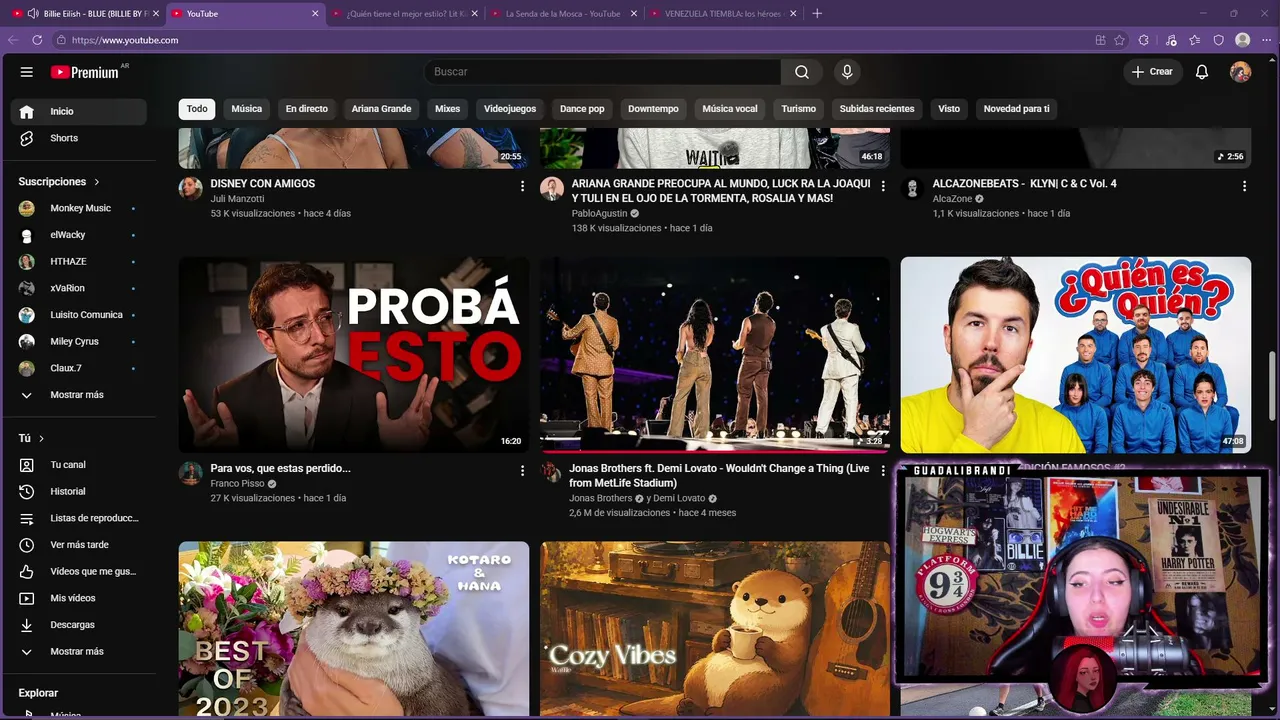Open the PROBÁ ESTO video thumbnail
Viewport: 1280px width, 720px height.
(x=354, y=355)
